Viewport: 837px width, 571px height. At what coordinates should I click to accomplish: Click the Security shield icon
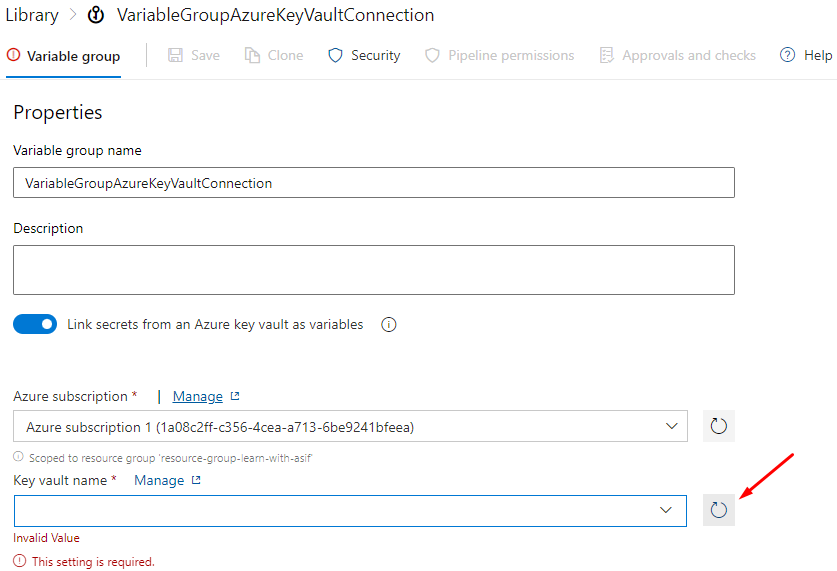click(336, 56)
